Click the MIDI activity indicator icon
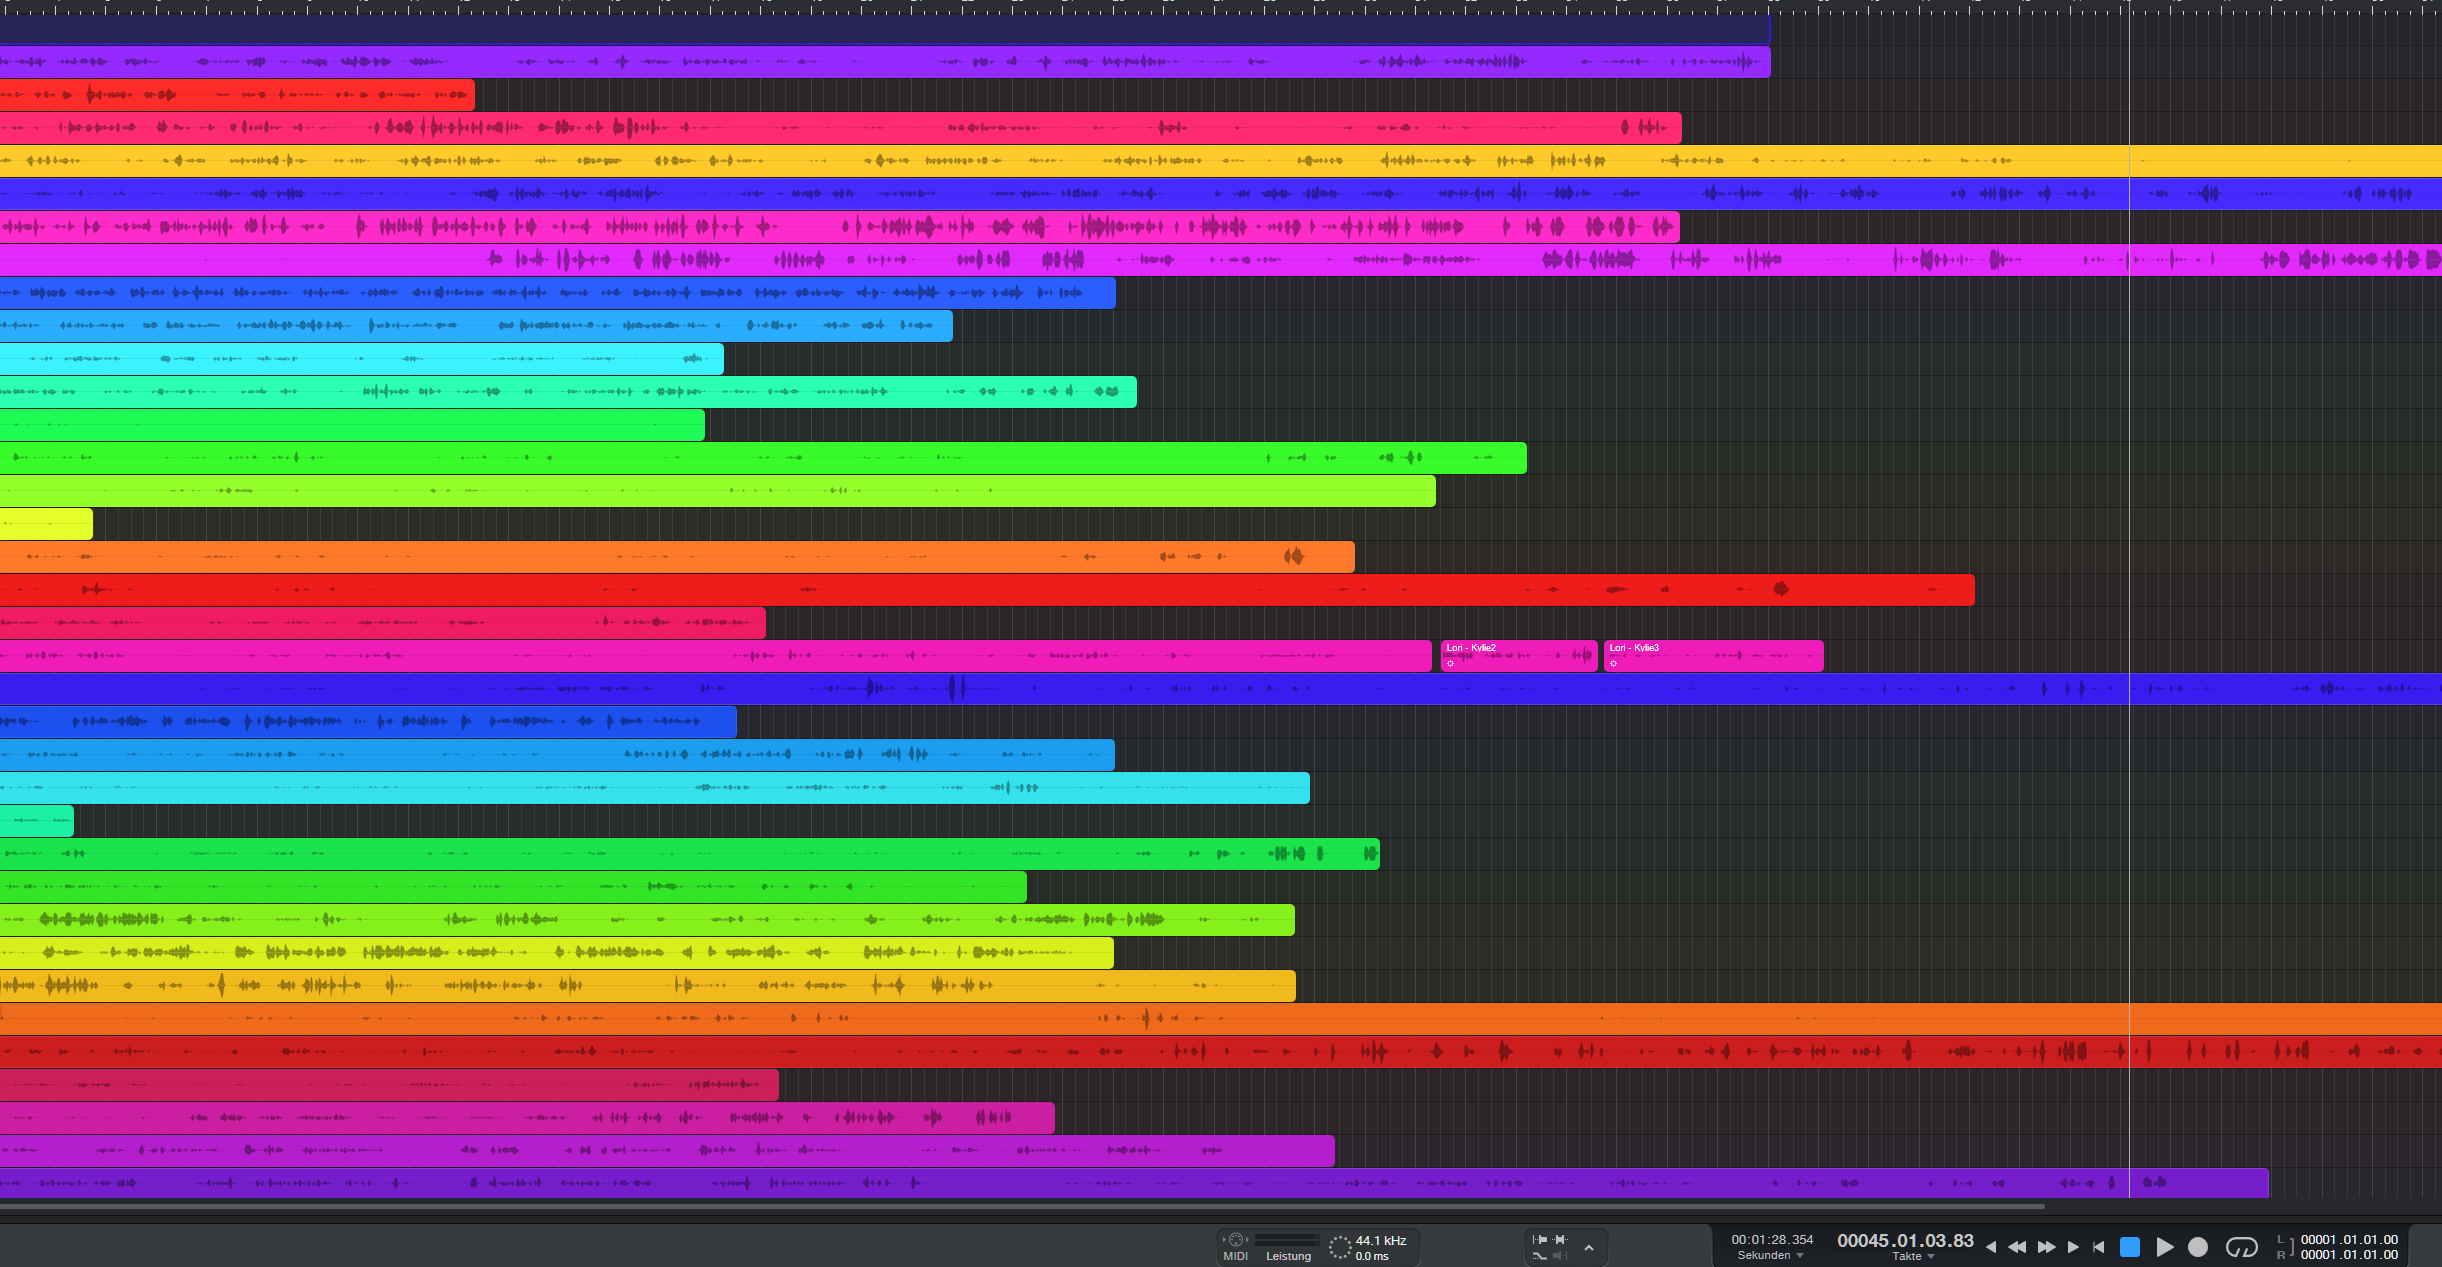This screenshot has width=2442, height=1267. [x=1236, y=1240]
